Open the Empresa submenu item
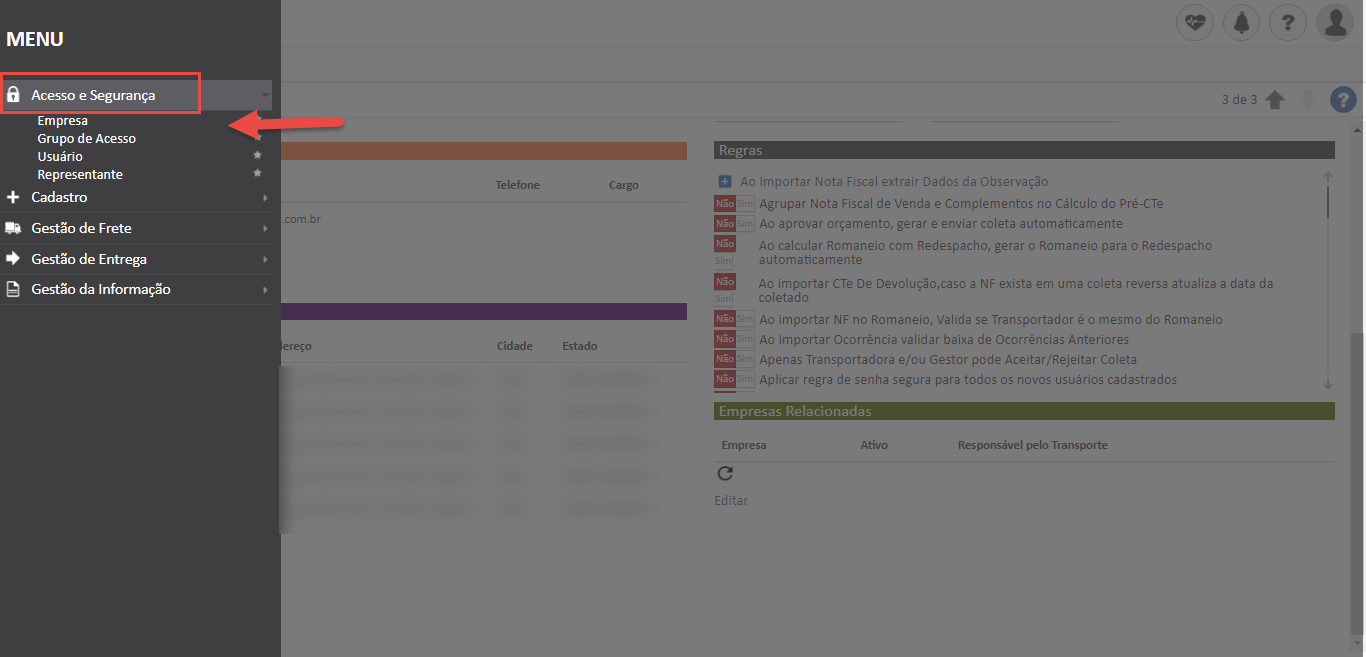 coord(62,121)
